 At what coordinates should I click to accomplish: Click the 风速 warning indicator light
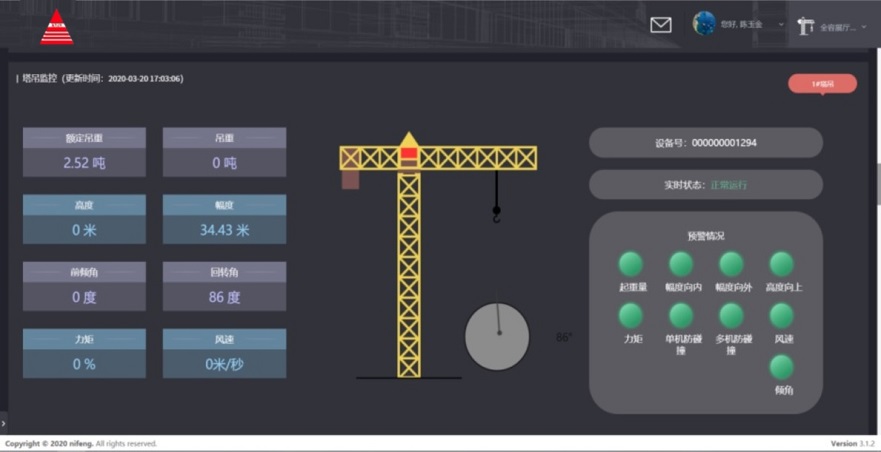point(781,316)
